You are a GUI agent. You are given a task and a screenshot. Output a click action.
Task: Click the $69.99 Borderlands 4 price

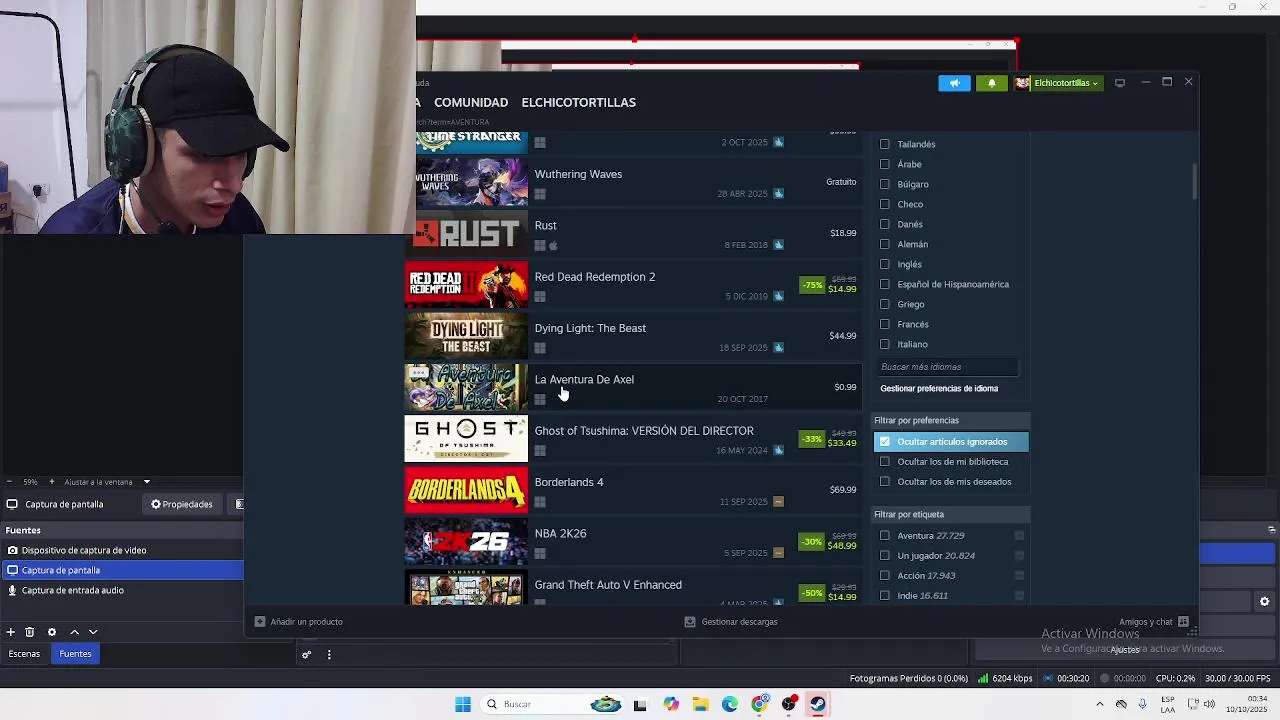point(843,490)
